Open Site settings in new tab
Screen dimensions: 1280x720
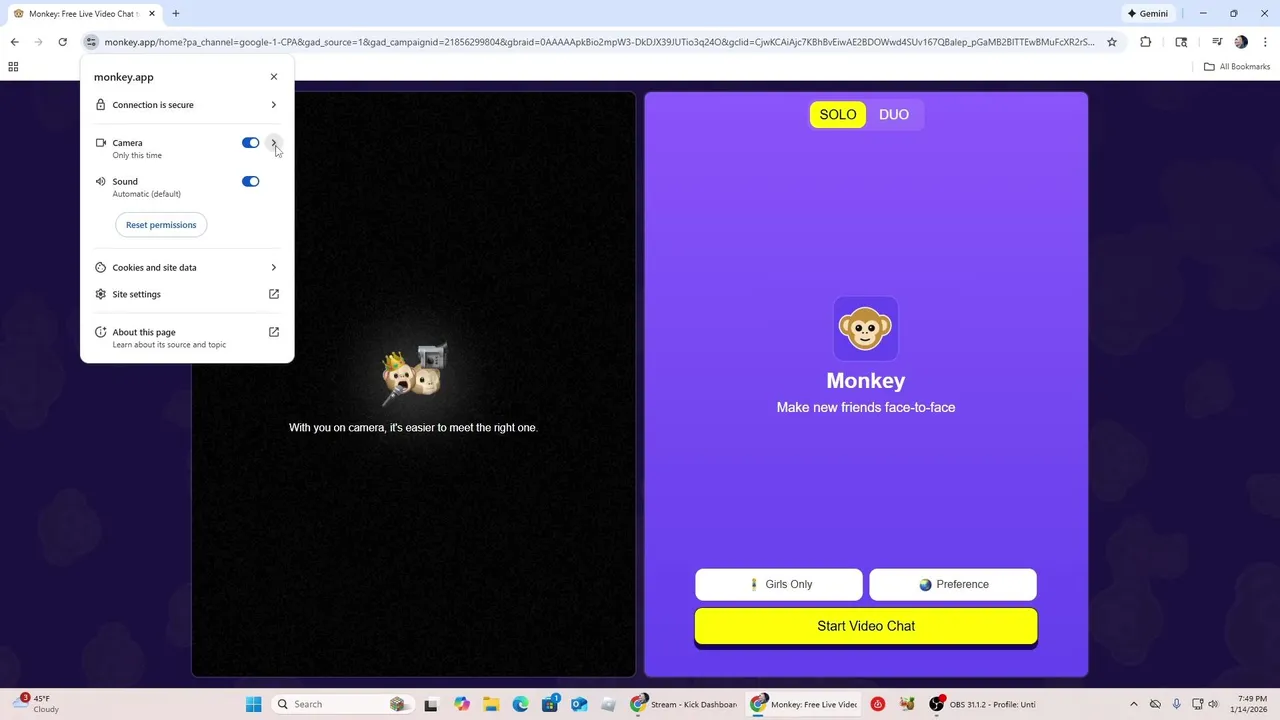(187, 294)
